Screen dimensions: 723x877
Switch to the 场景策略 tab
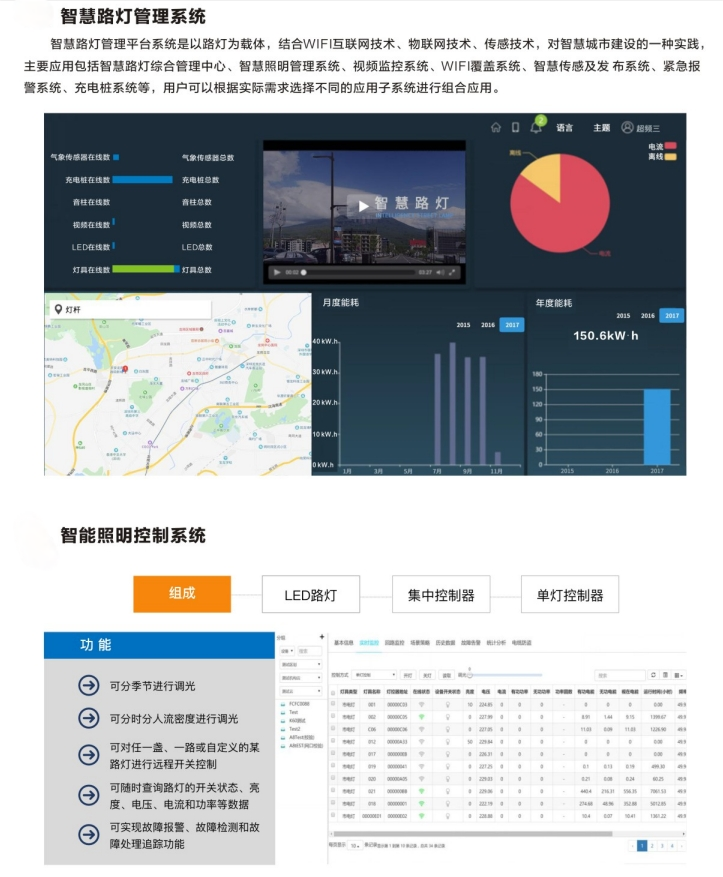(x=420, y=643)
